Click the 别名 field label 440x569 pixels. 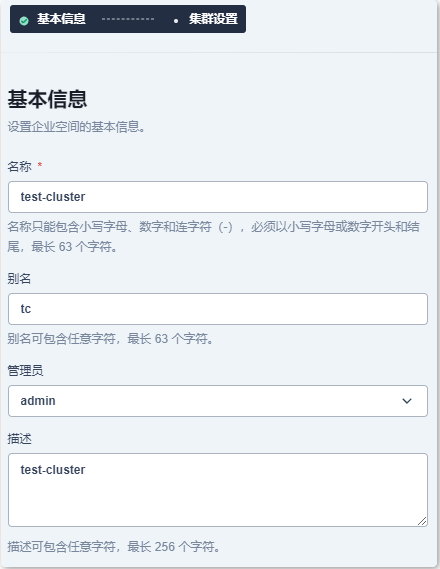pyautogui.click(x=19, y=278)
